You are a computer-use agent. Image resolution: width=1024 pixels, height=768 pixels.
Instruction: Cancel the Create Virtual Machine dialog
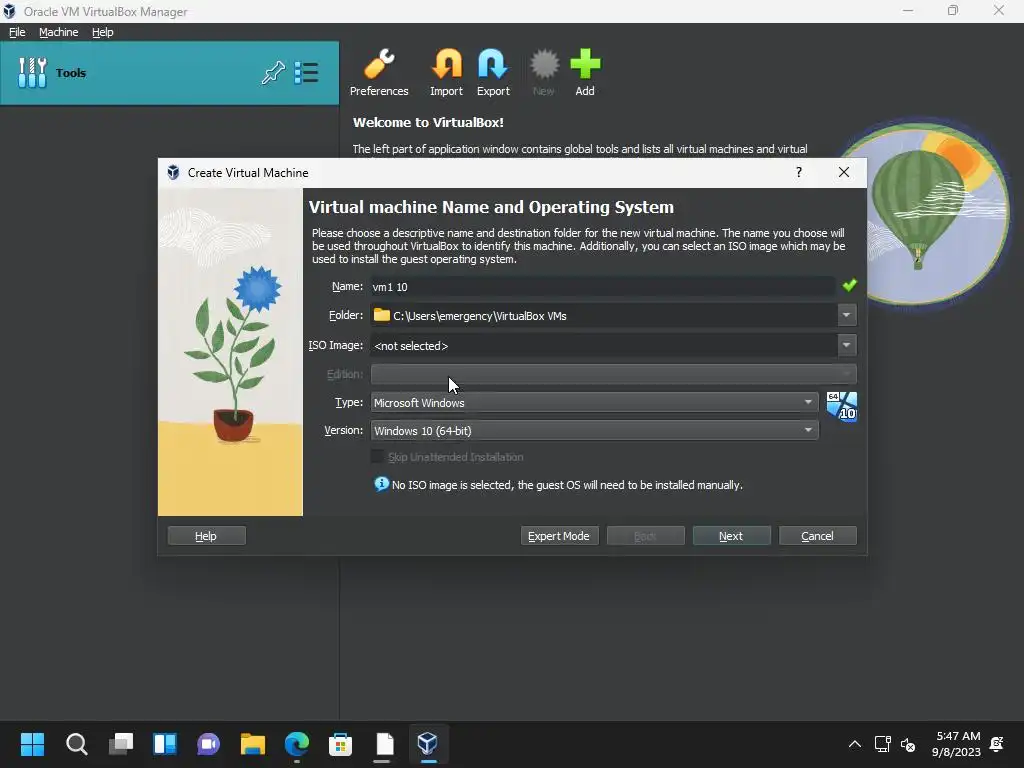(818, 536)
